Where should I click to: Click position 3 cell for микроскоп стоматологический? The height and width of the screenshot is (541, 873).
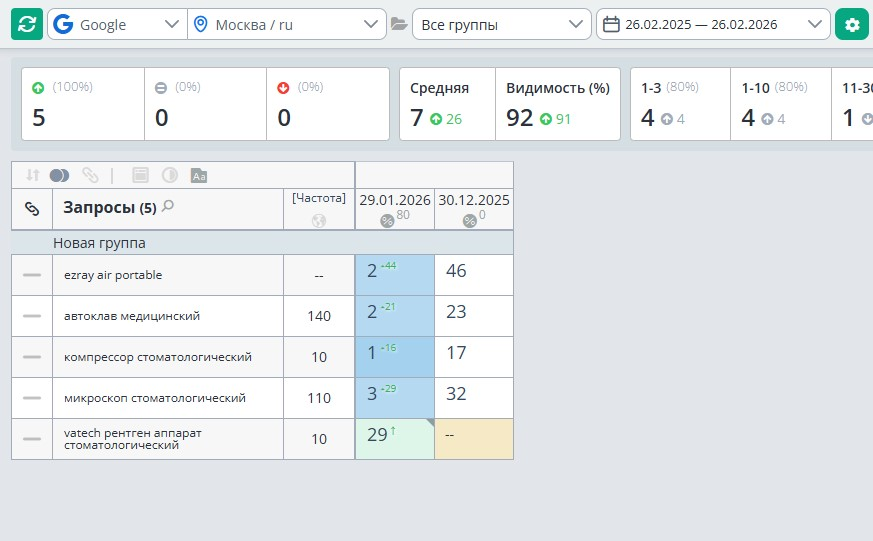(395, 398)
